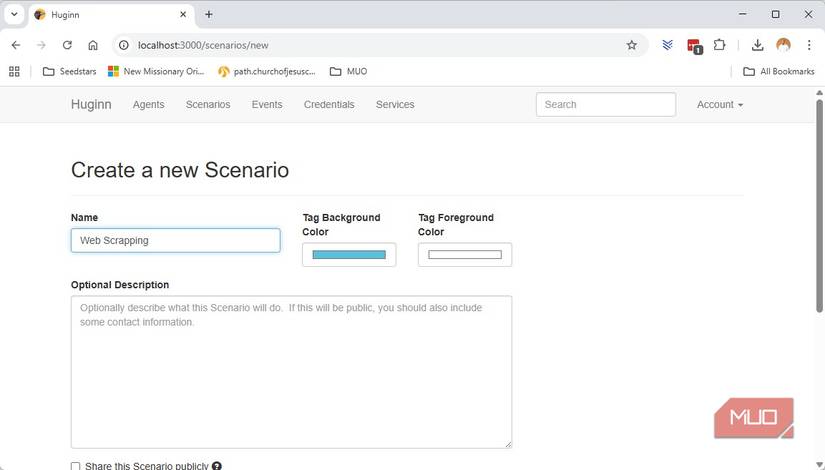This screenshot has width=825, height=470.
Task: Open the red calendar extension with badge
Action: 695,46
